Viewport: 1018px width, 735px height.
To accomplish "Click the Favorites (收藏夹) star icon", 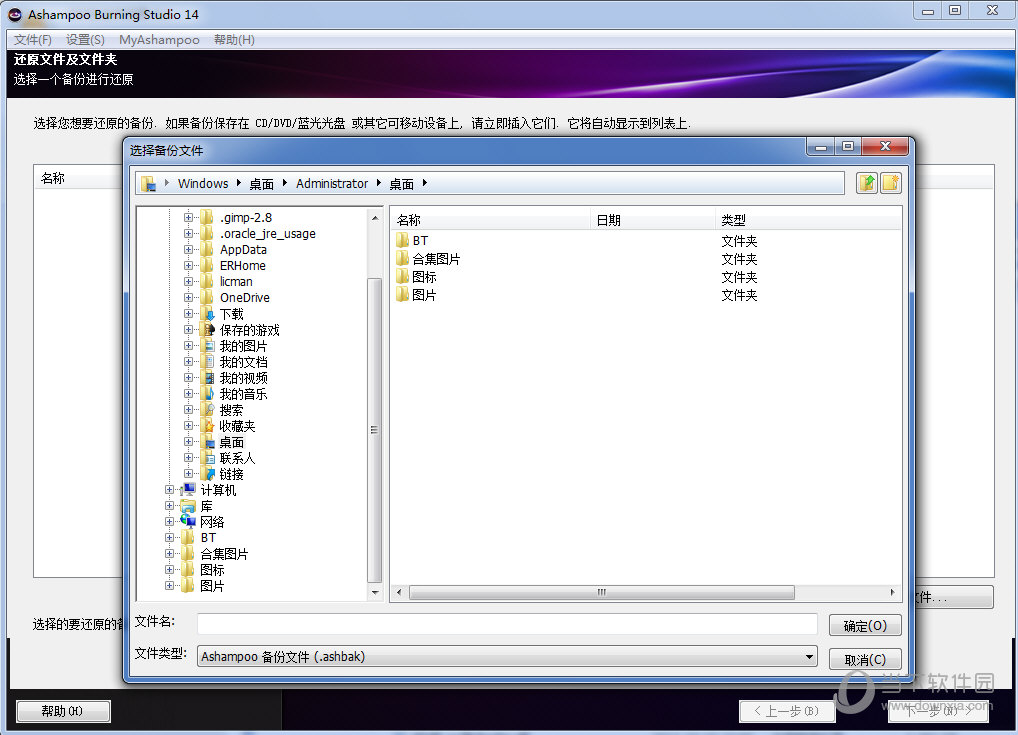I will tap(207, 426).
